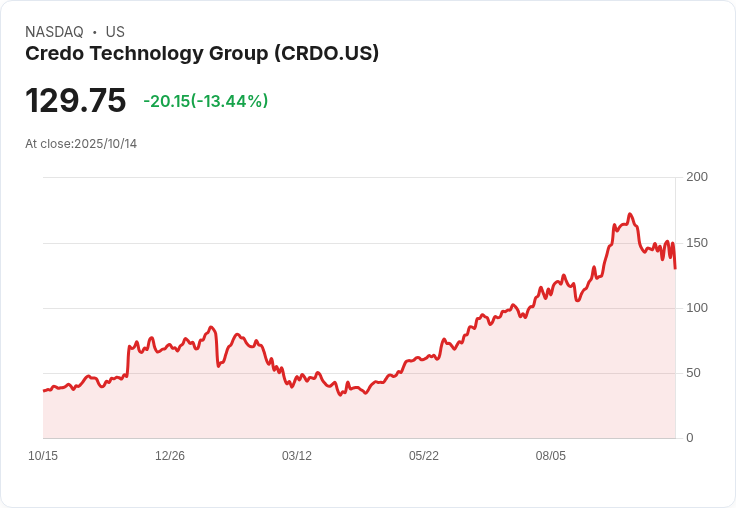Click the At close:2025/10/14 timestamp
This screenshot has width=736, height=508.
(x=81, y=144)
